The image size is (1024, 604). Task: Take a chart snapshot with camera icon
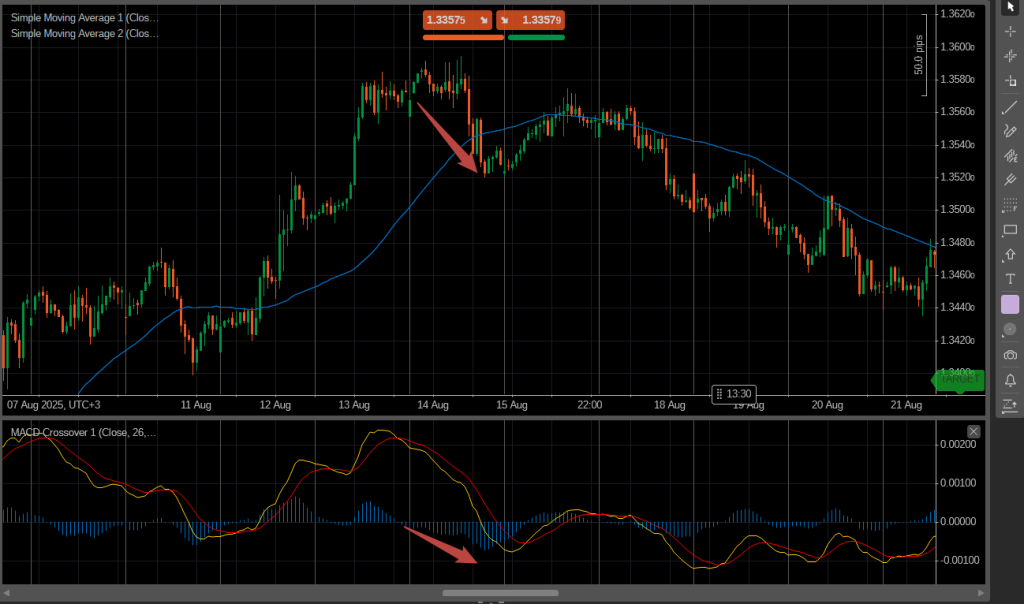(1010, 355)
